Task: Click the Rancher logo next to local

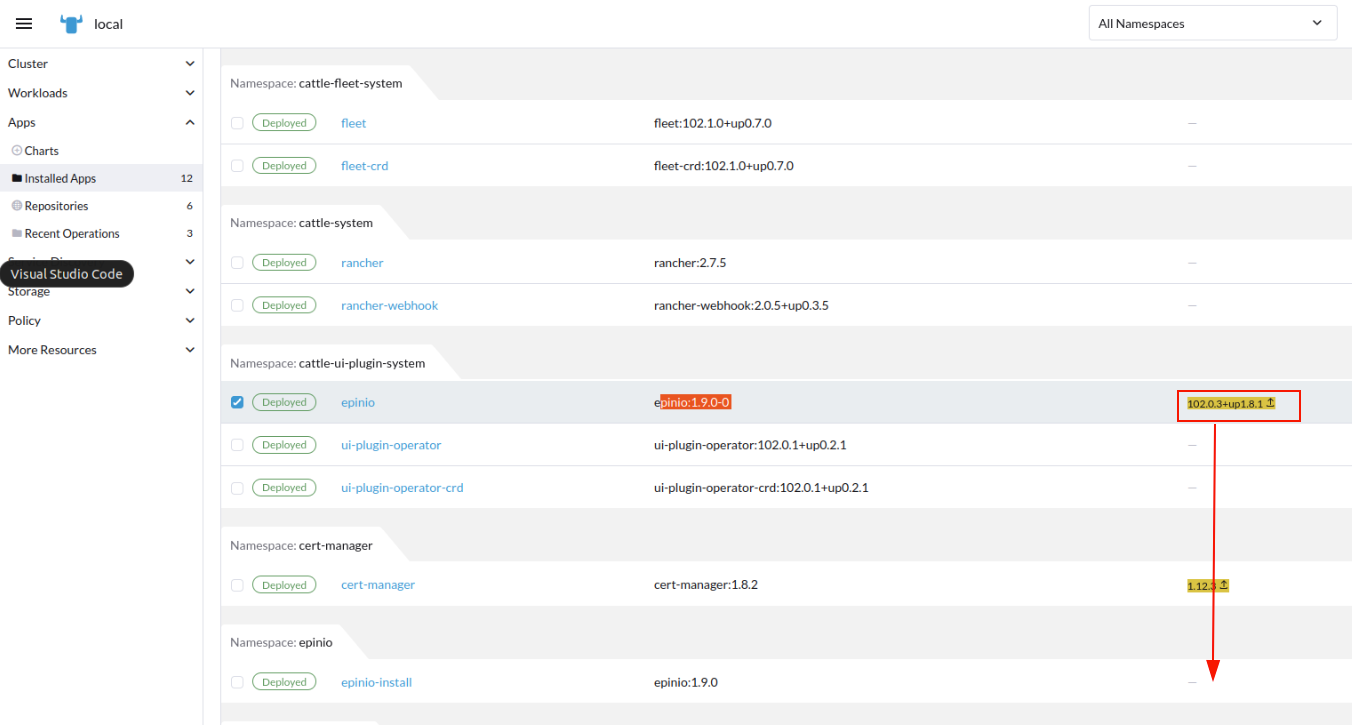Action: coord(69,23)
